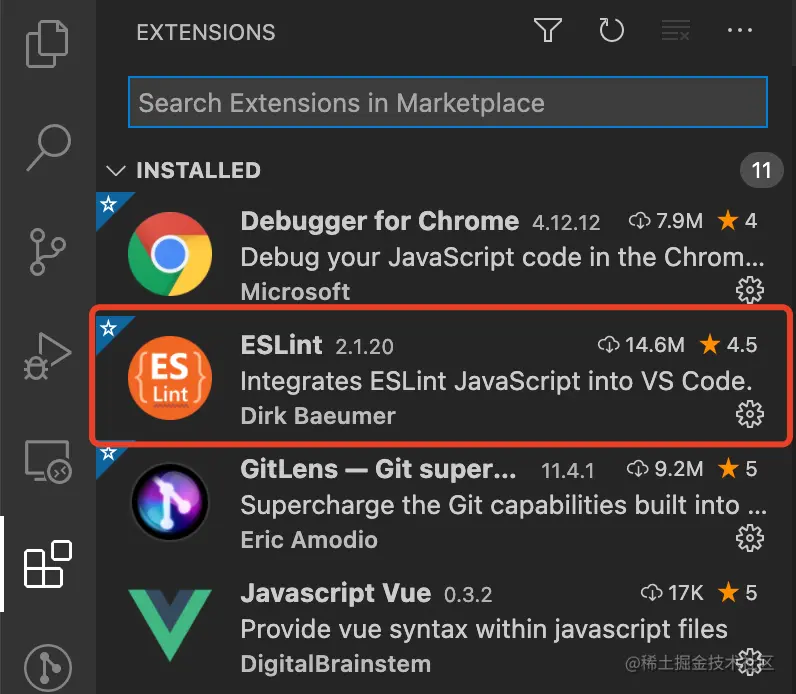The width and height of the screenshot is (796, 694).
Task: Click Javascript Vue 17K downloads
Action: pyautogui.click(x=672, y=592)
